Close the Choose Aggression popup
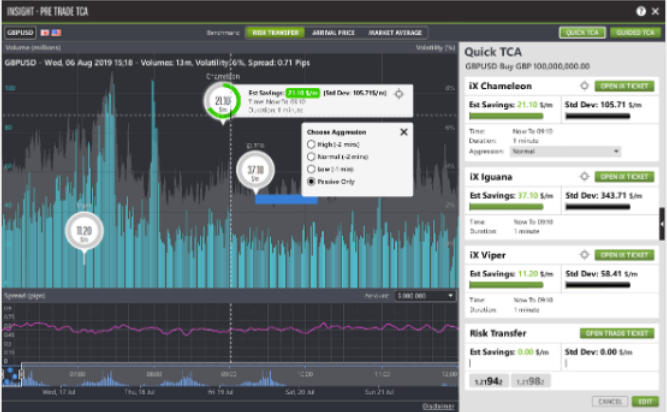The width and height of the screenshot is (667, 412). (x=404, y=132)
